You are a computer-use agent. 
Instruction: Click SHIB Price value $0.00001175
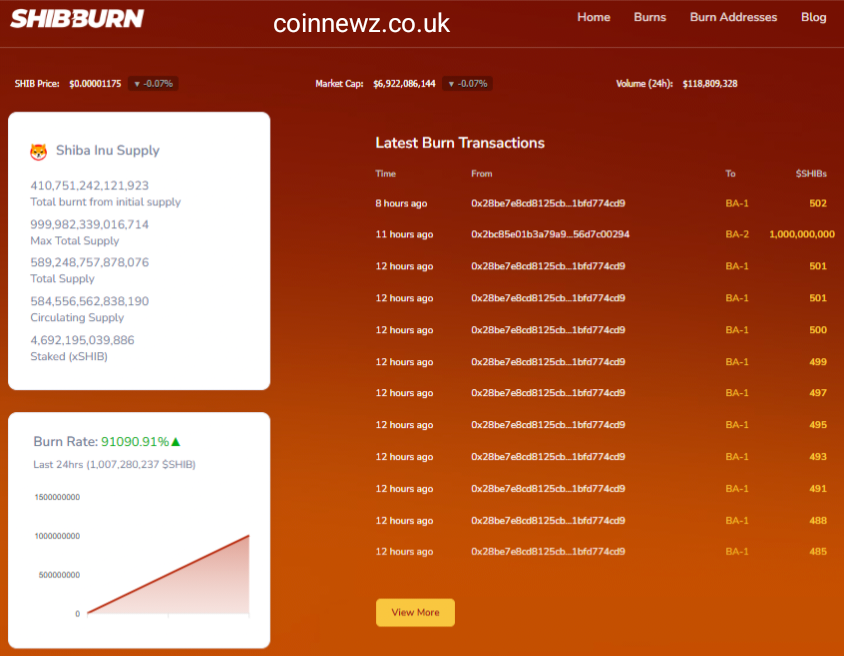95,84
